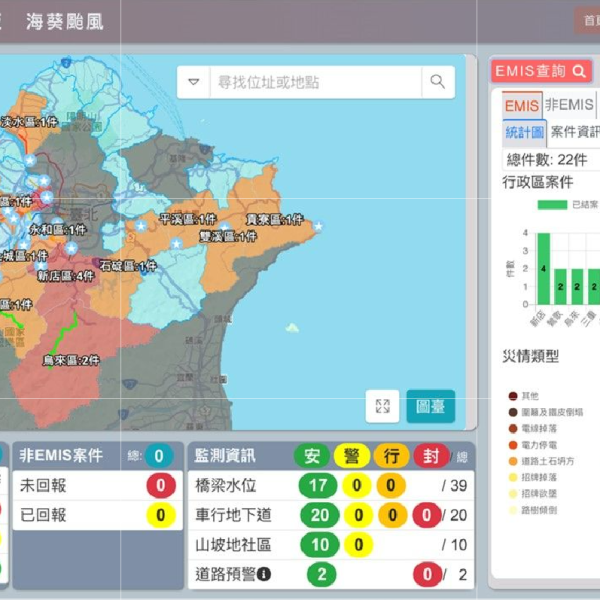
Task: Click 車行地下道 safe count 20 badge
Action: coord(320,515)
